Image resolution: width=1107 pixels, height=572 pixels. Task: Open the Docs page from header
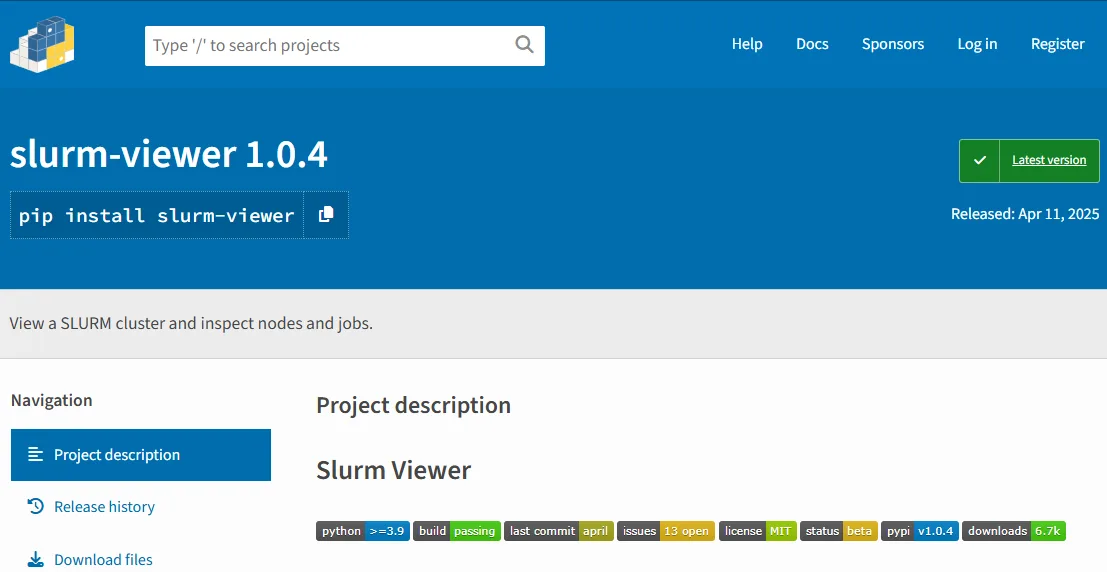812,44
